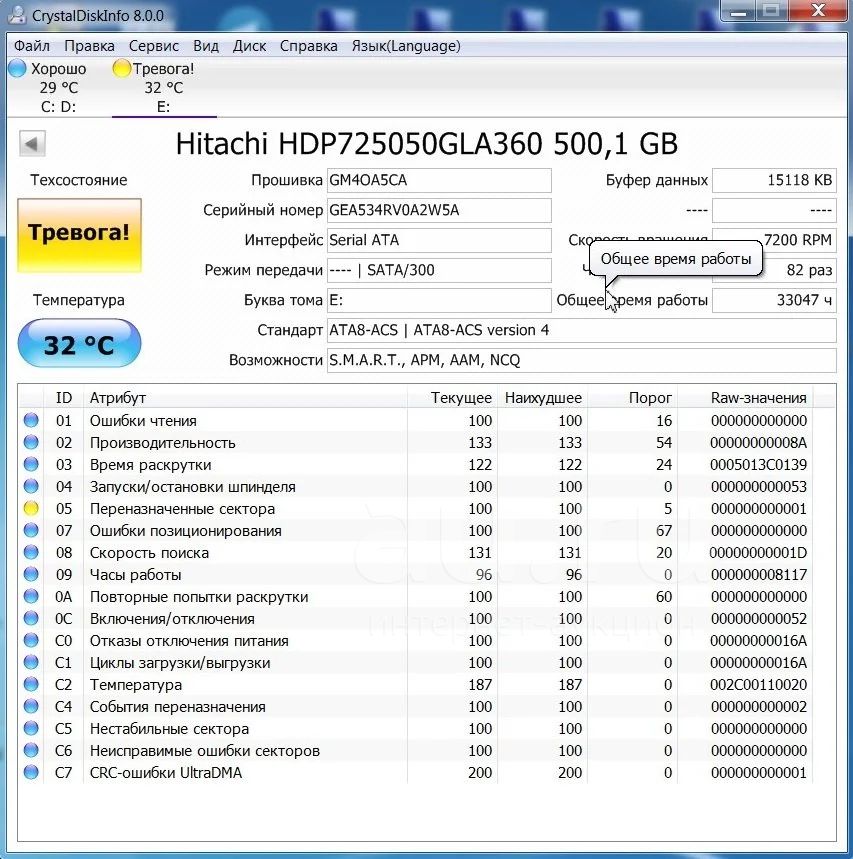
Task: Click the Стандарт field ATA8-ACS version 4
Action: click(581, 330)
